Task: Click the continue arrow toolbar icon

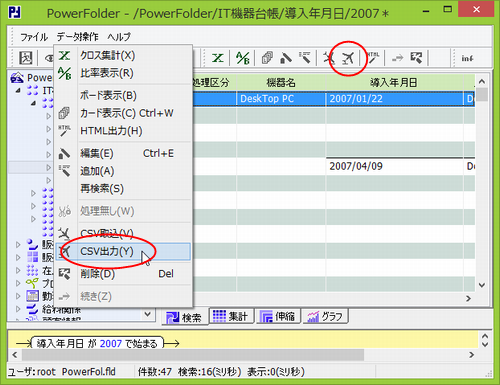Action: (x=397, y=58)
